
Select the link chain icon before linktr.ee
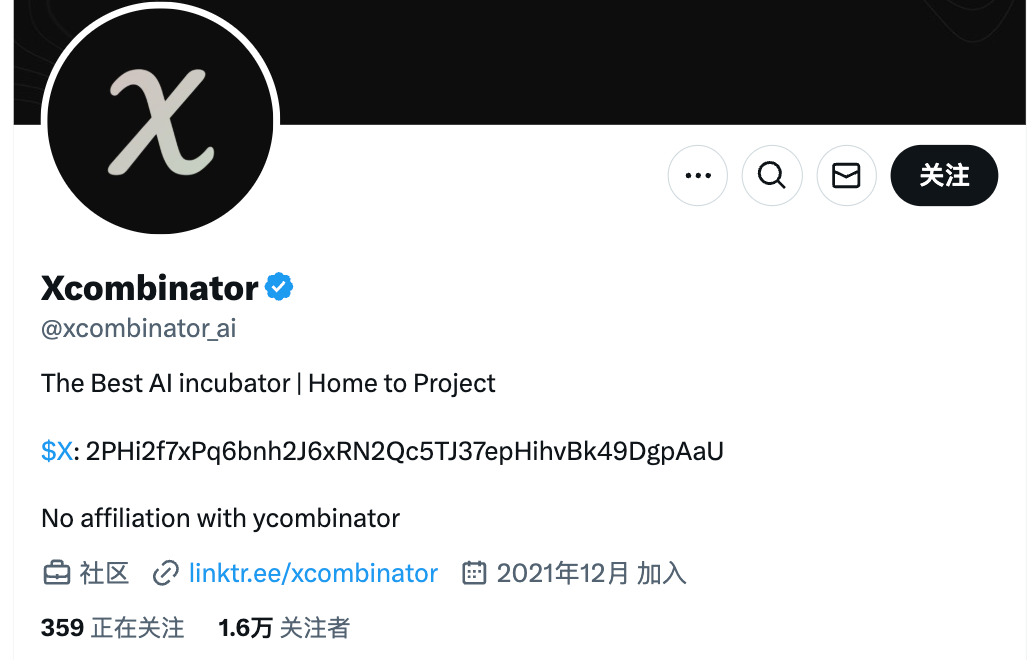click(x=163, y=572)
